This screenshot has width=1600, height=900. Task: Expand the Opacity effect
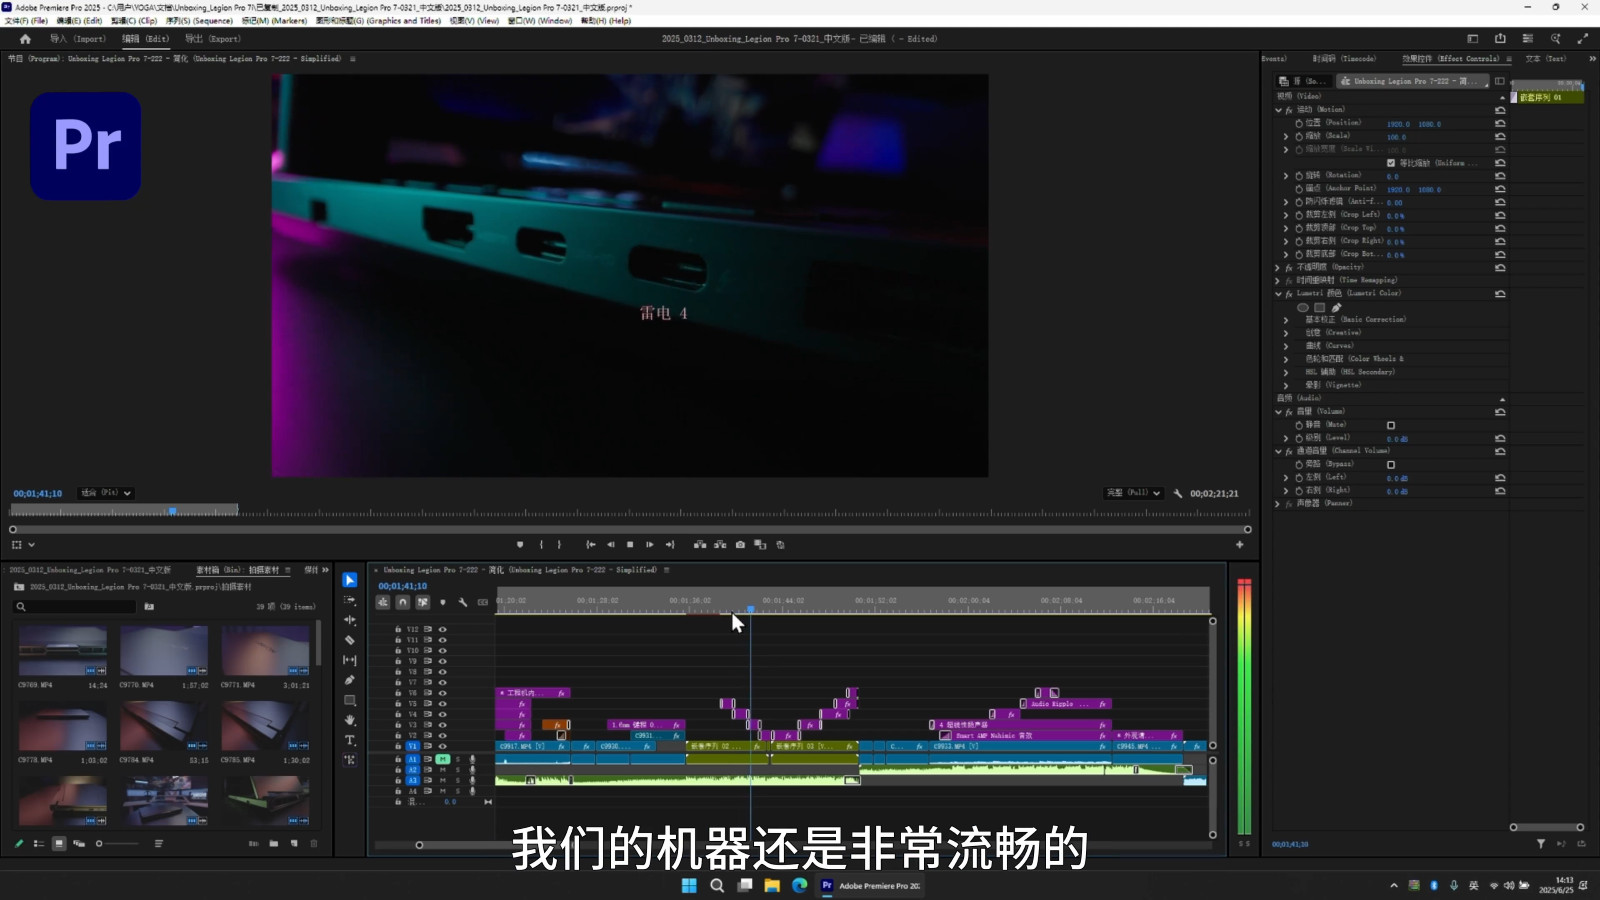[1278, 267]
